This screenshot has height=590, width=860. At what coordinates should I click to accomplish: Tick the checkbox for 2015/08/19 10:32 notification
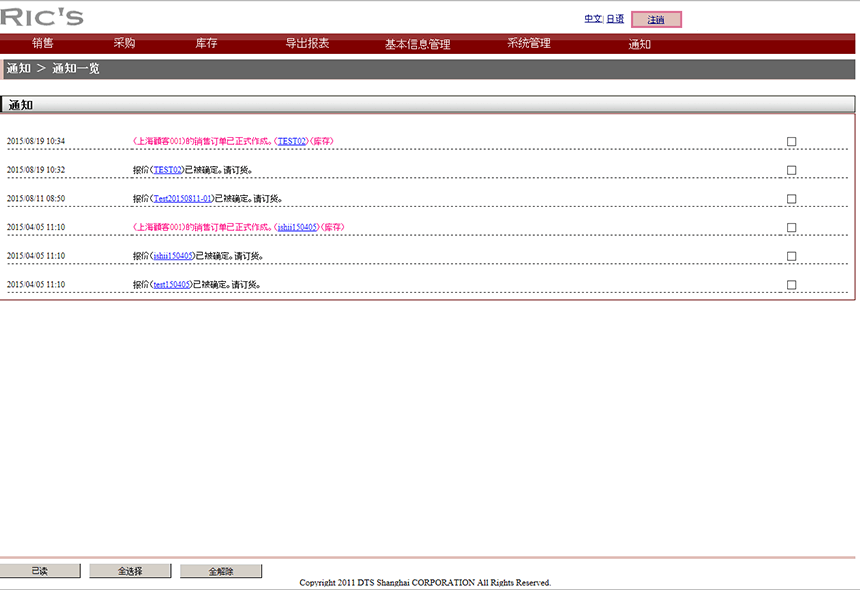tap(791, 170)
